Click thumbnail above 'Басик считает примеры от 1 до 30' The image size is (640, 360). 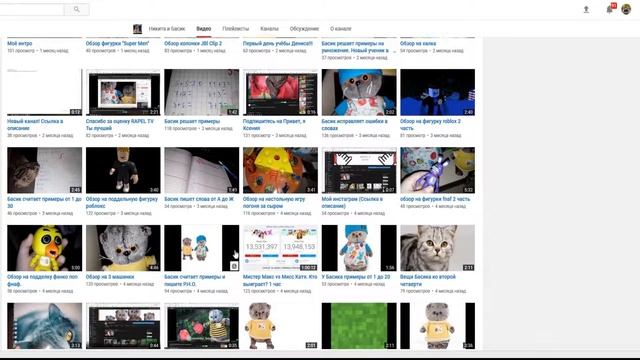pos(44,170)
